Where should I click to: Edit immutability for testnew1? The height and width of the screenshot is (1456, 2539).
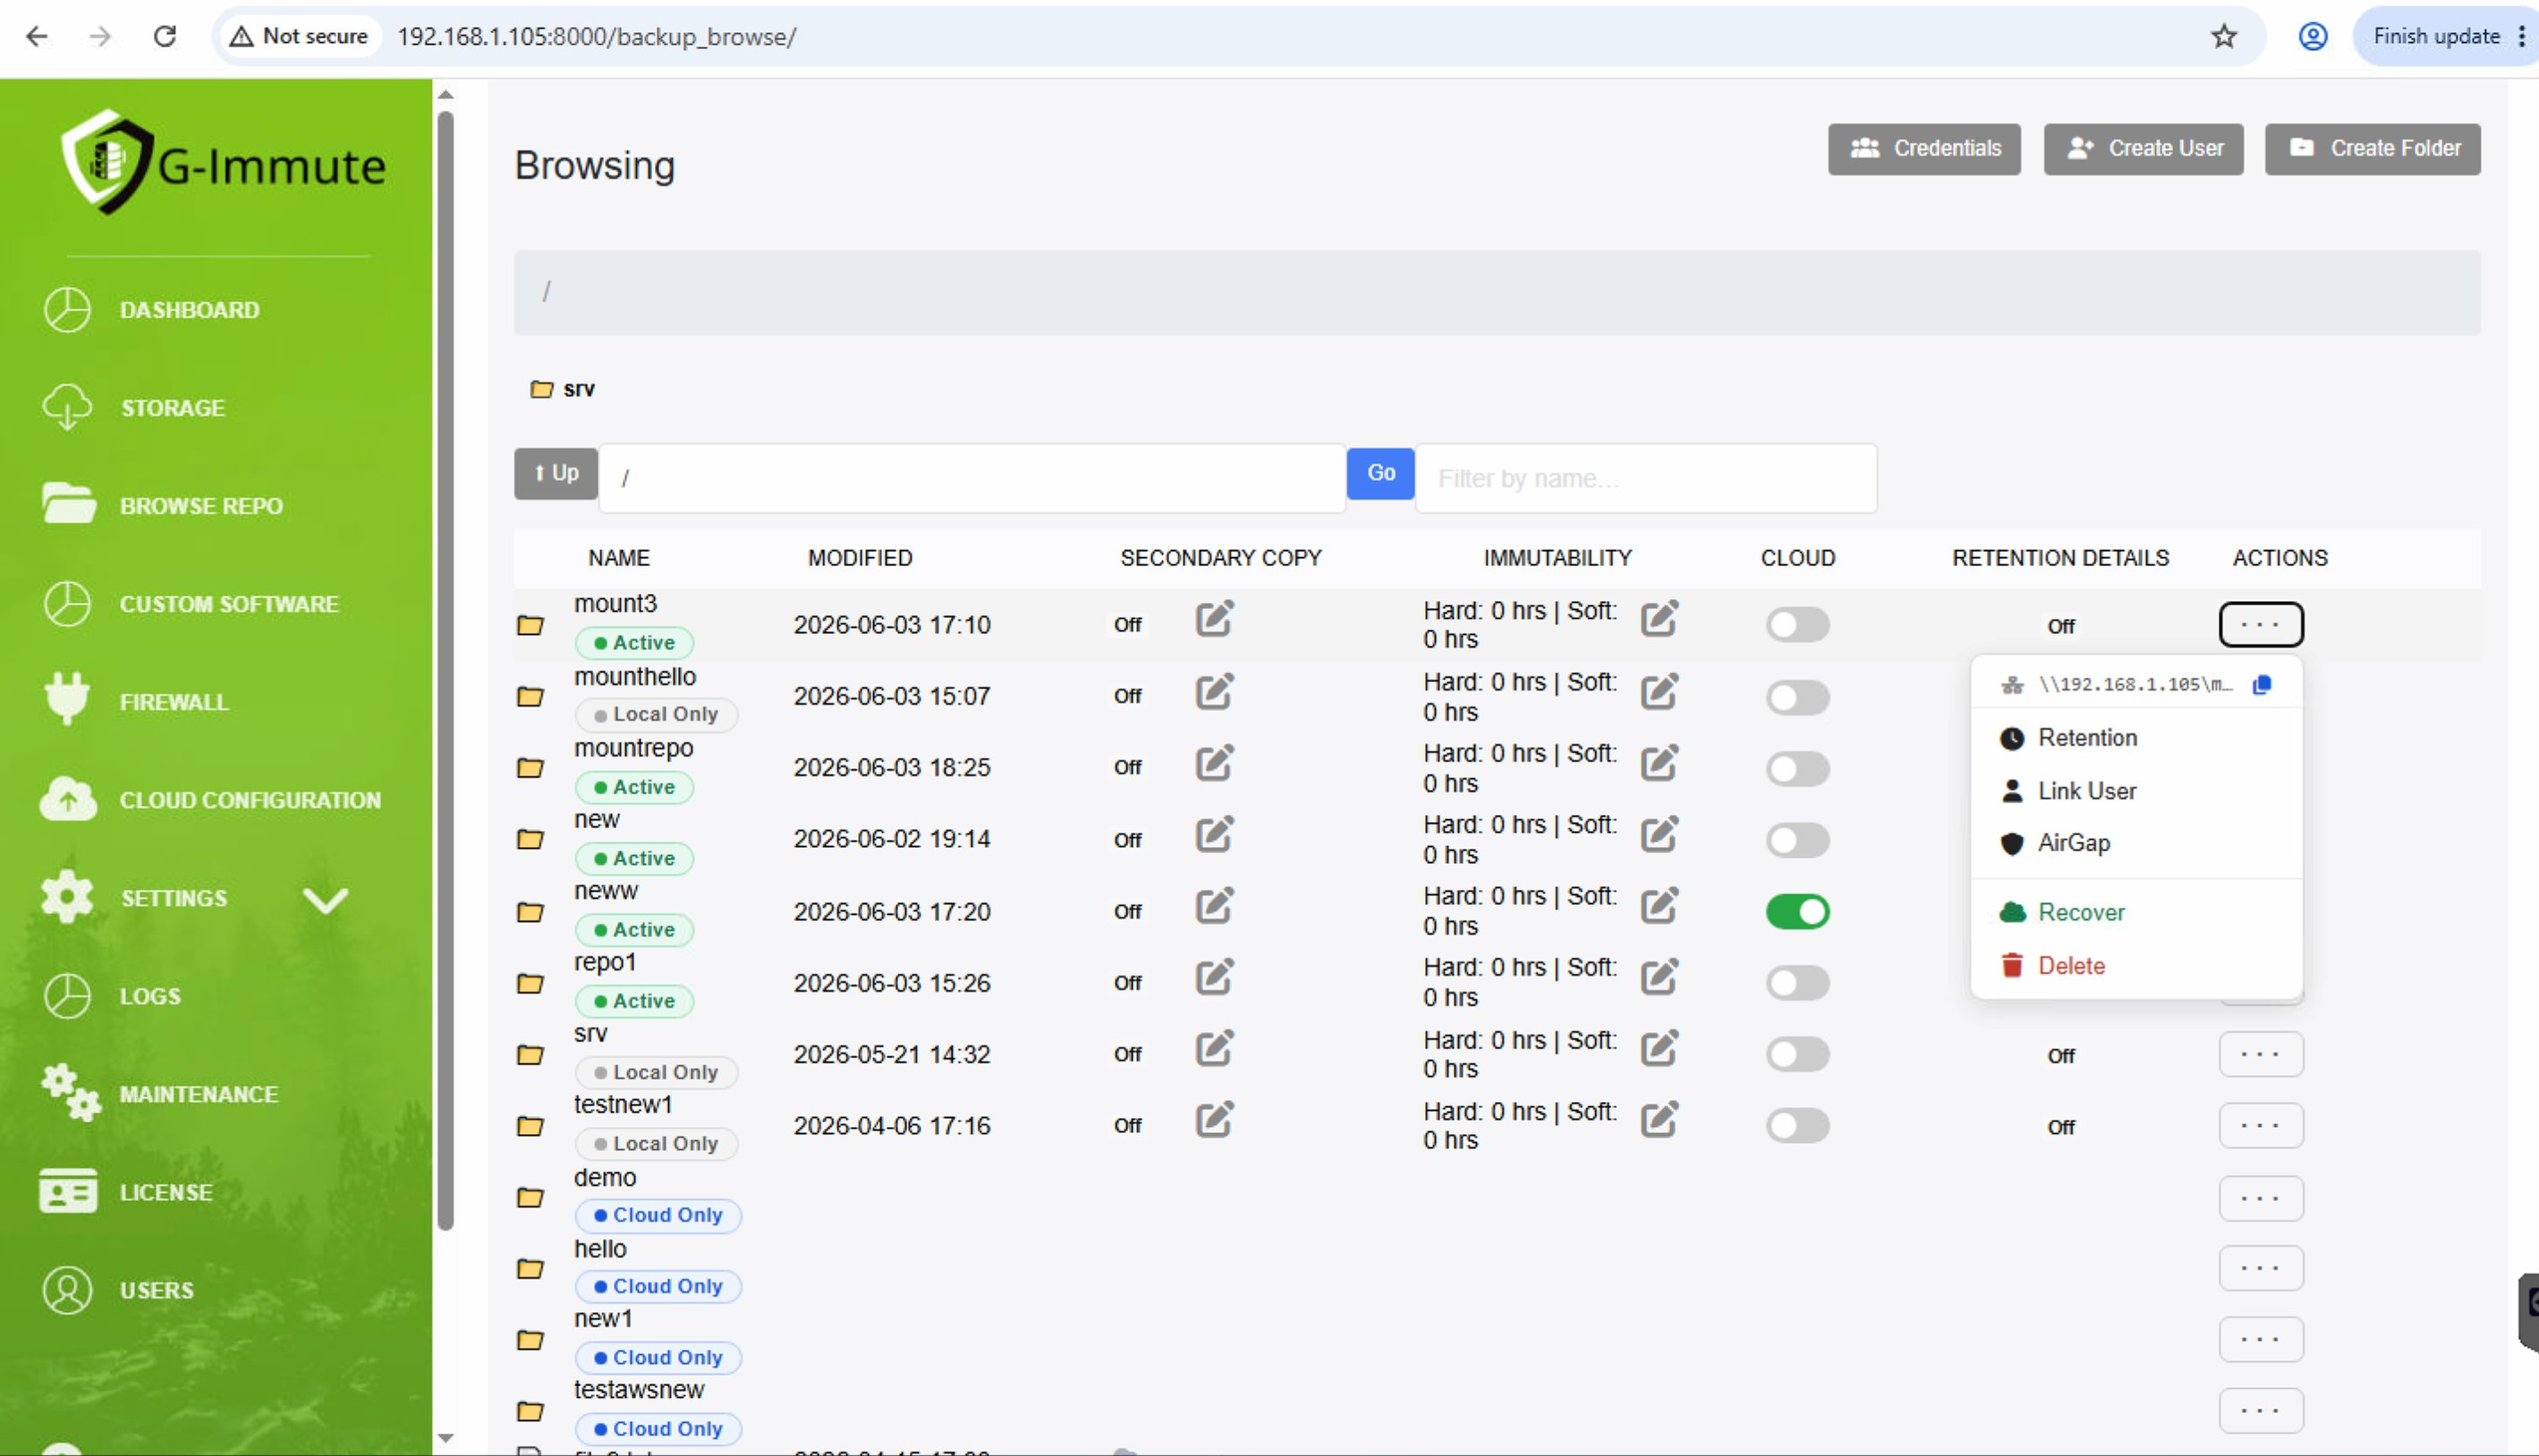[x=1659, y=1120]
